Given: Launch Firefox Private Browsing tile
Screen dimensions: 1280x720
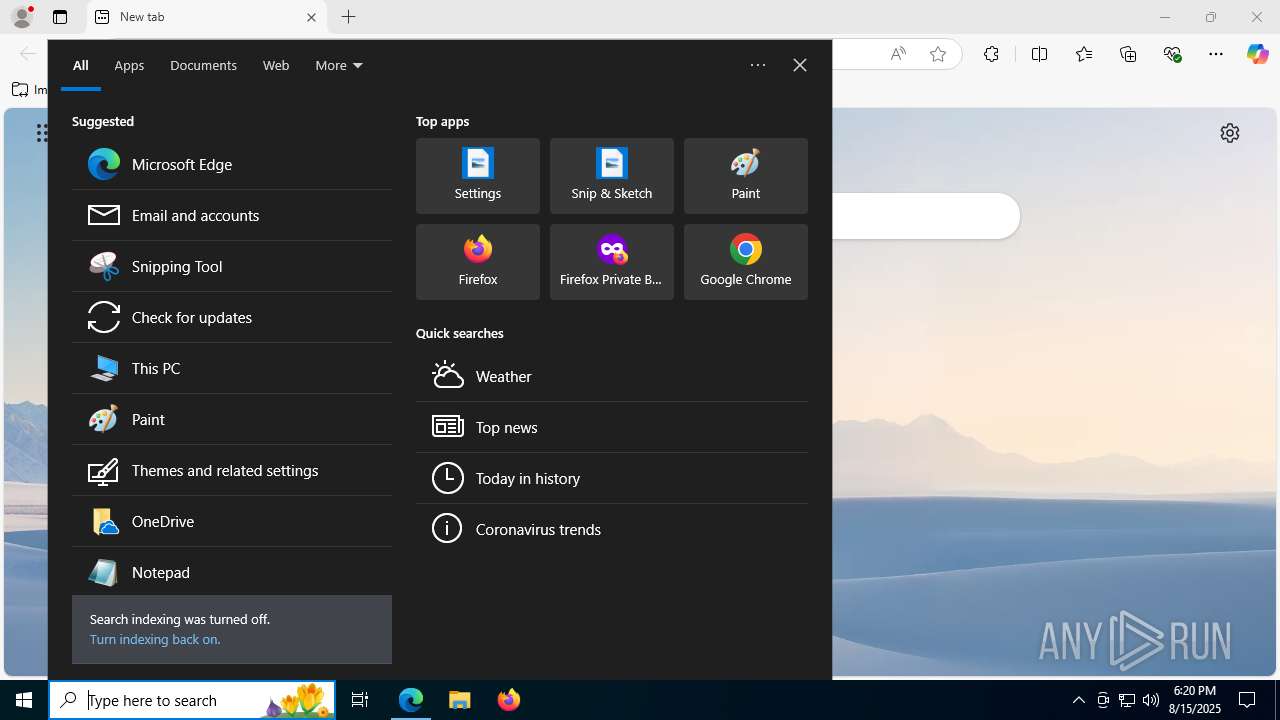Looking at the screenshot, I should click(x=612, y=262).
